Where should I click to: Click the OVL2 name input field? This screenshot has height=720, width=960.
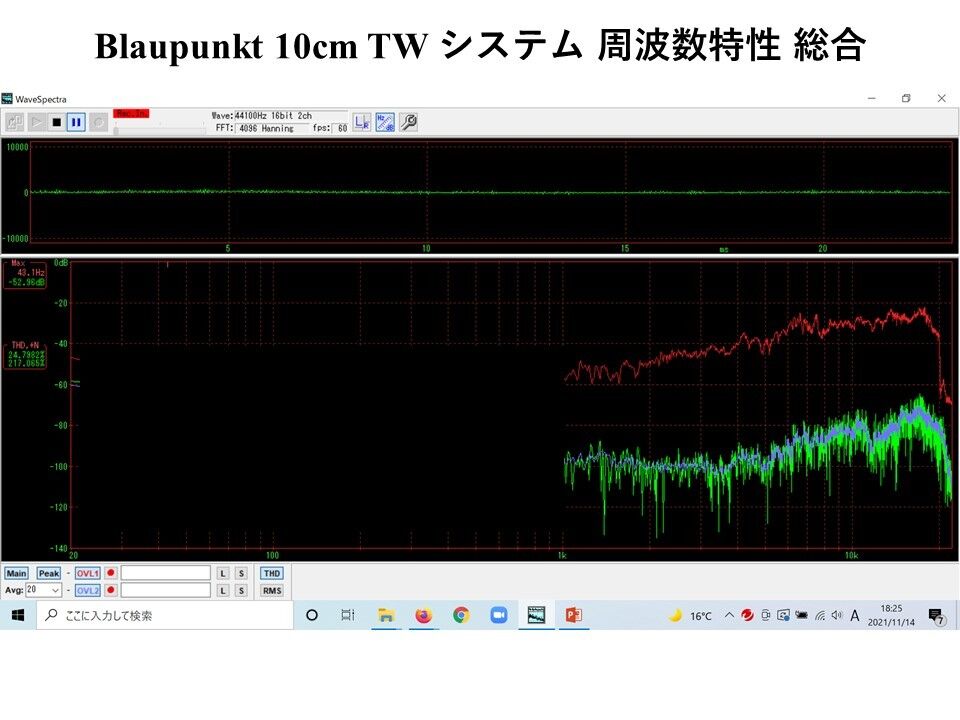[x=165, y=590]
